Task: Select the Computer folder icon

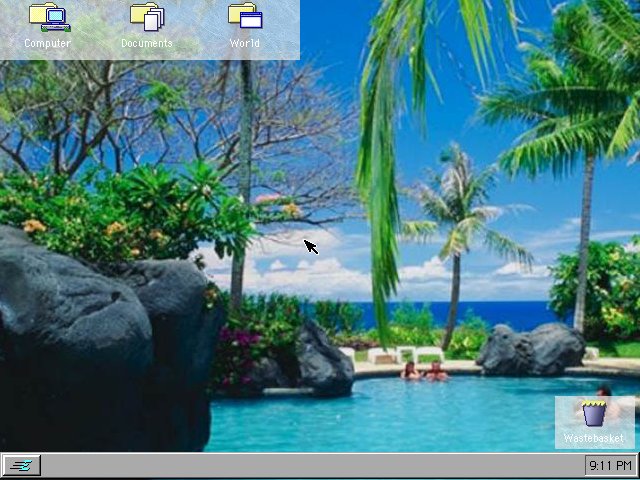Action: click(49, 17)
